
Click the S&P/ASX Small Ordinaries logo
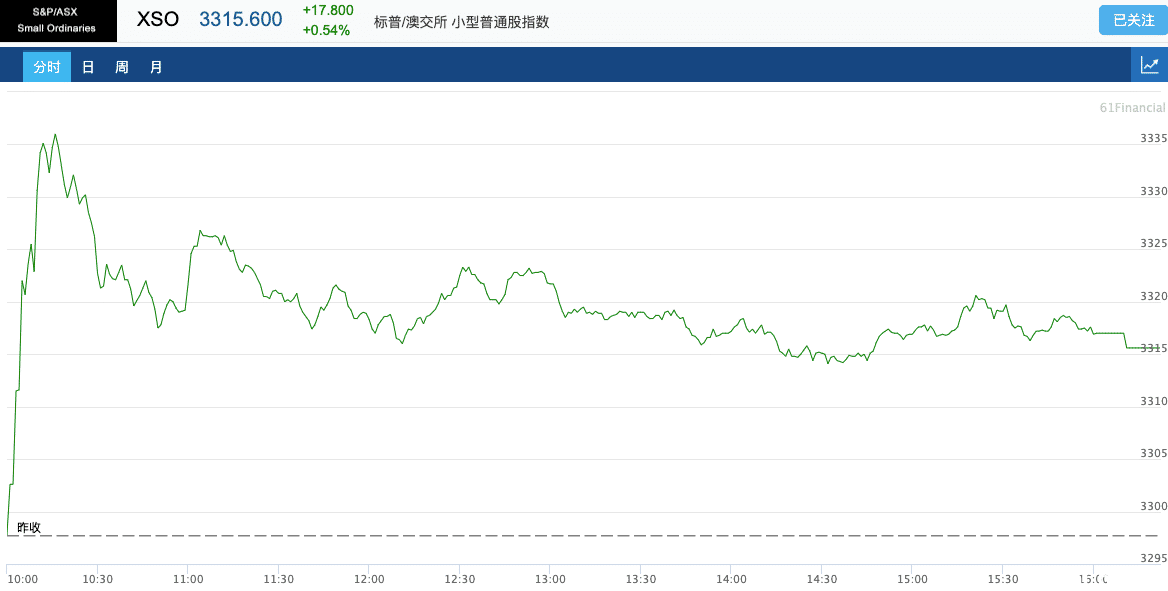(x=58, y=21)
